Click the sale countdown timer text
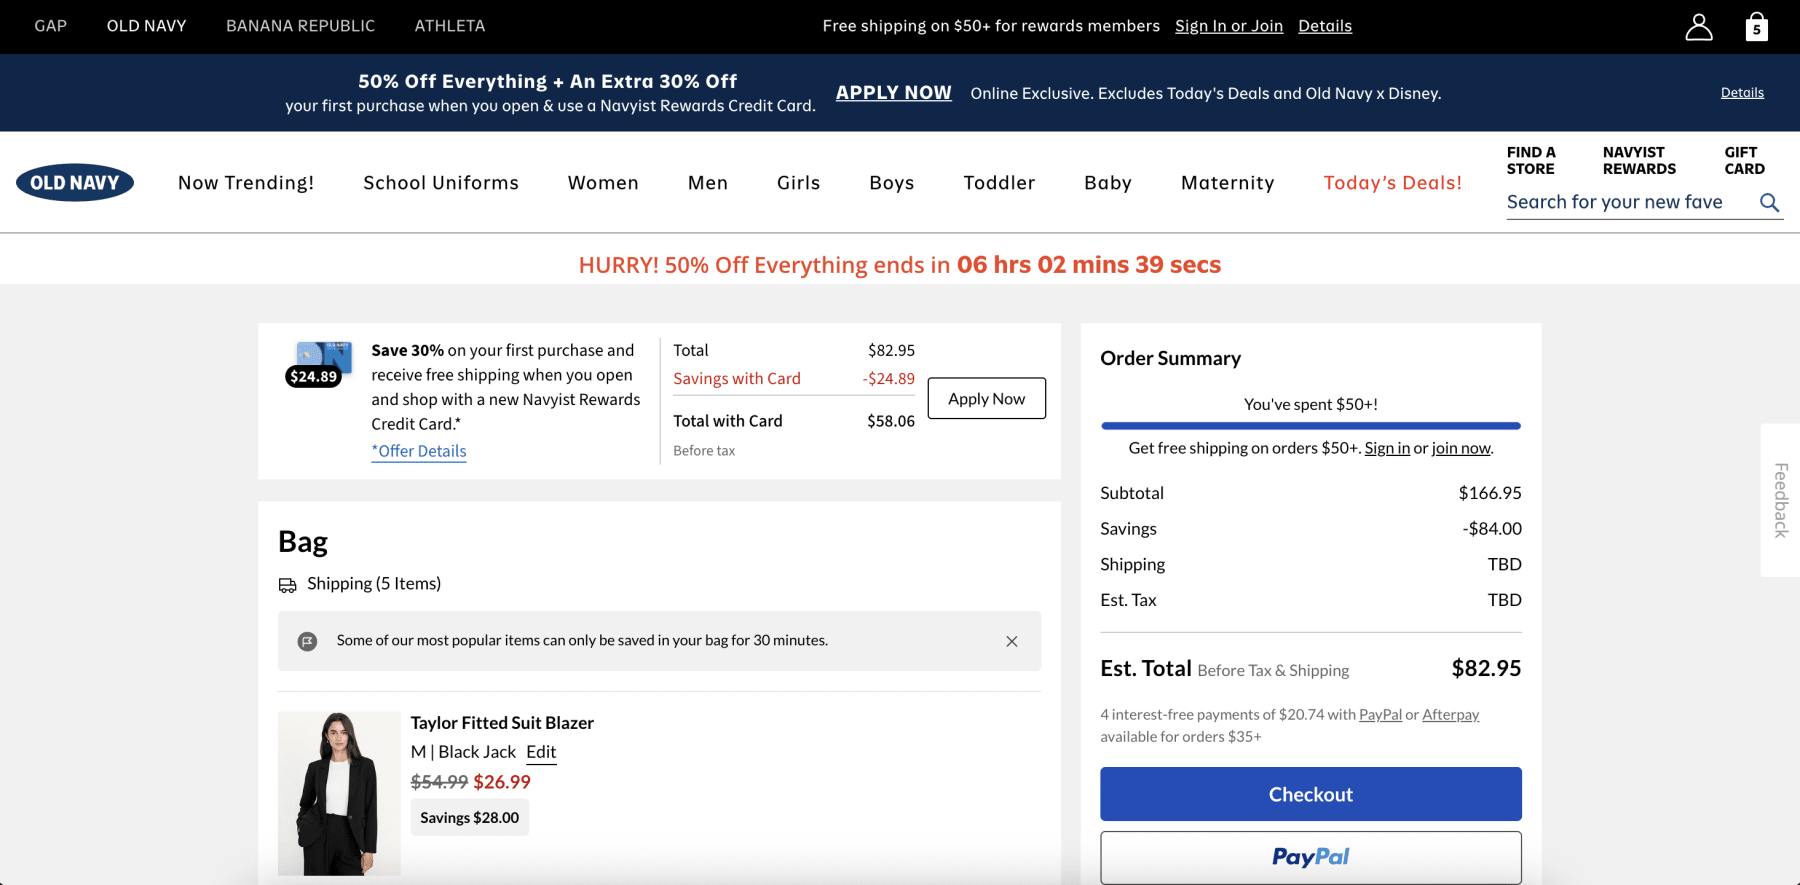 tap(1089, 265)
